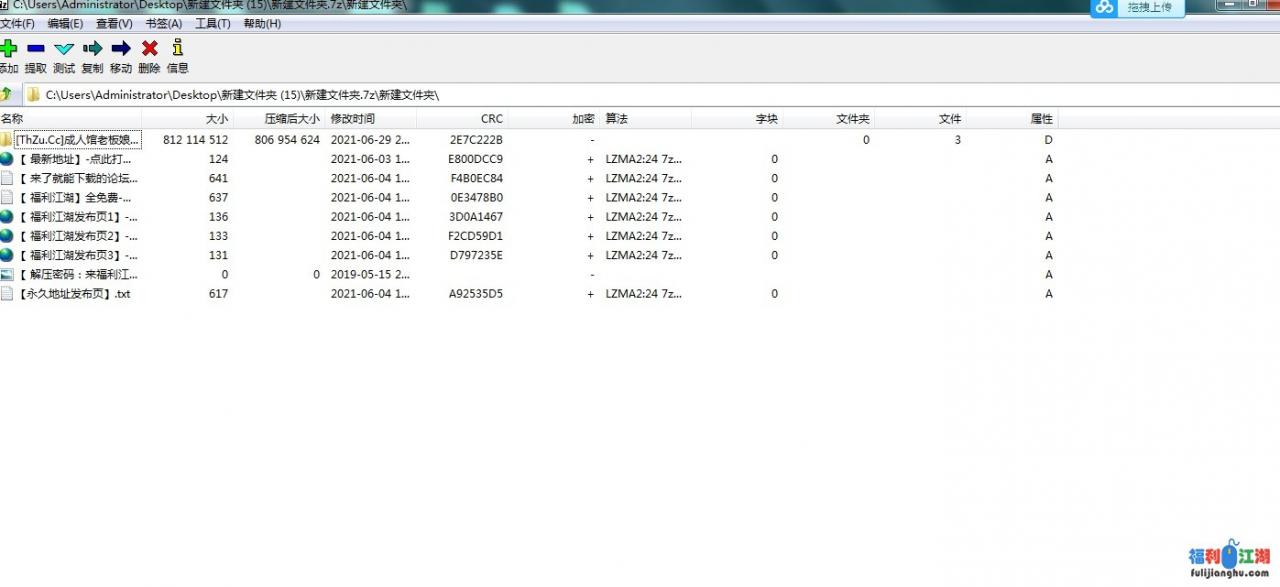Sort files by the 大小 column header

(216, 118)
